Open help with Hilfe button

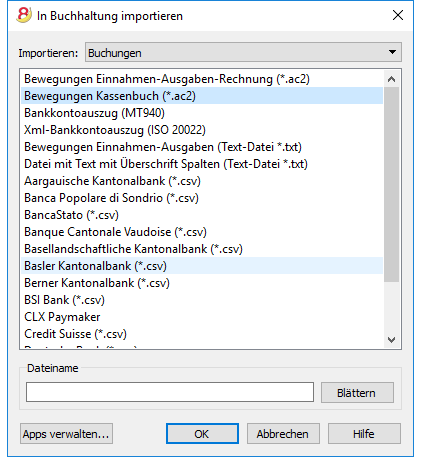click(364, 434)
